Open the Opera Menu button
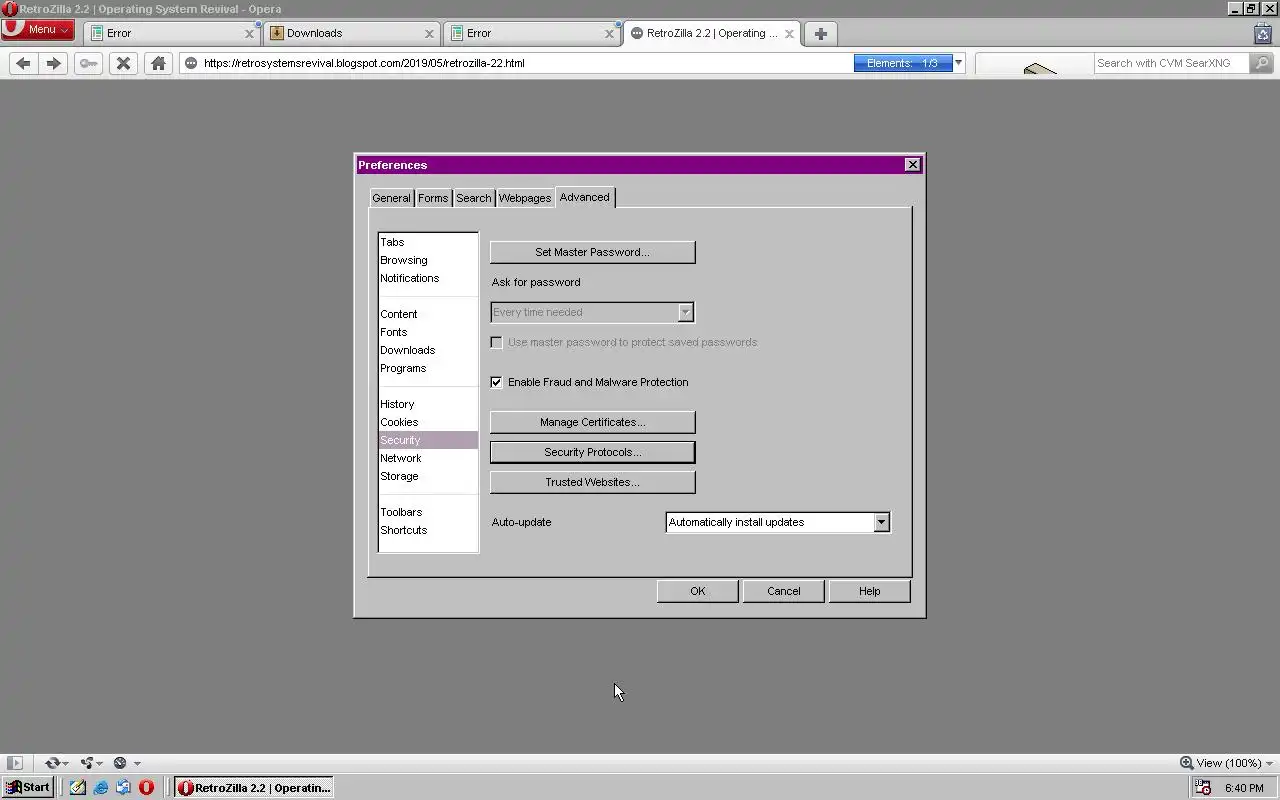The width and height of the screenshot is (1280, 800). [x=37, y=29]
